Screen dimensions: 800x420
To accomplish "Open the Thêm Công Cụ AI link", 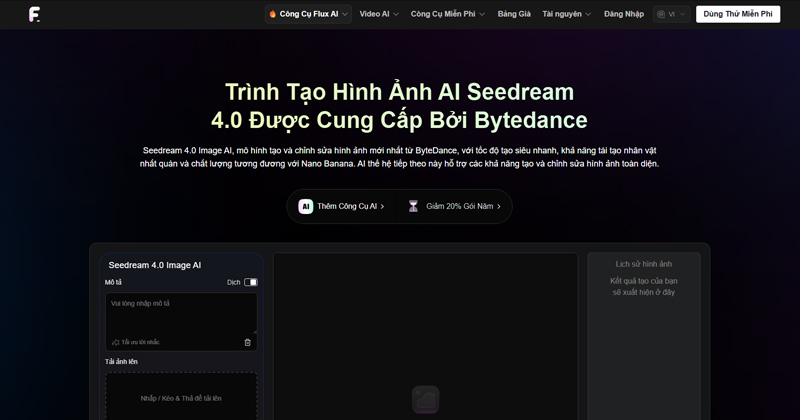I will click(x=342, y=206).
